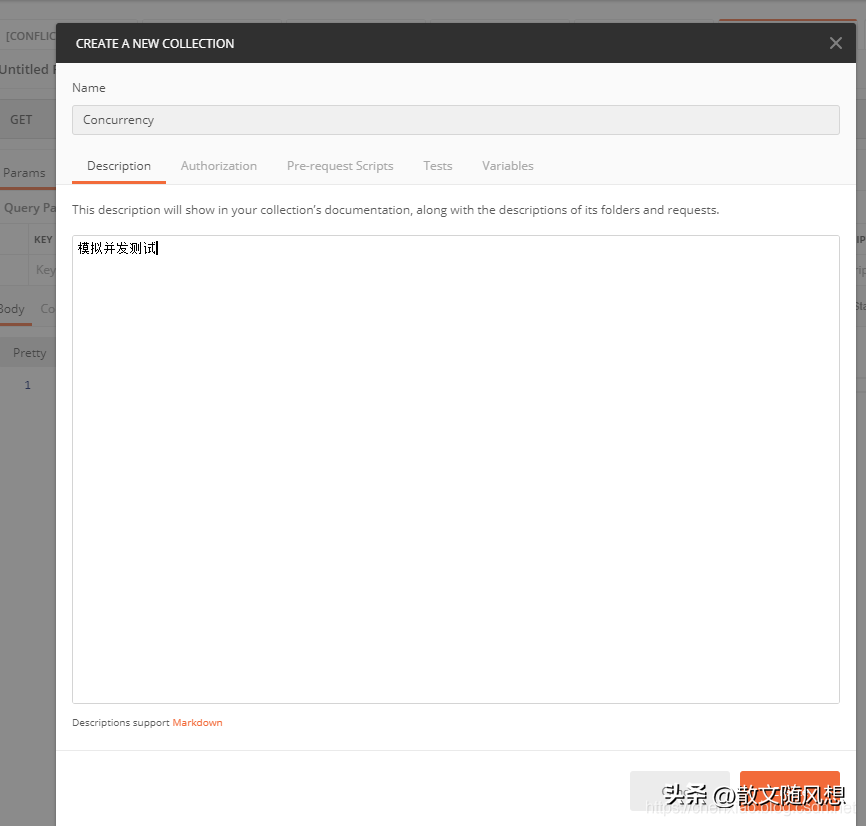Image resolution: width=866 pixels, height=826 pixels.
Task: Select the Params tab in the background window
Action: (x=24, y=173)
